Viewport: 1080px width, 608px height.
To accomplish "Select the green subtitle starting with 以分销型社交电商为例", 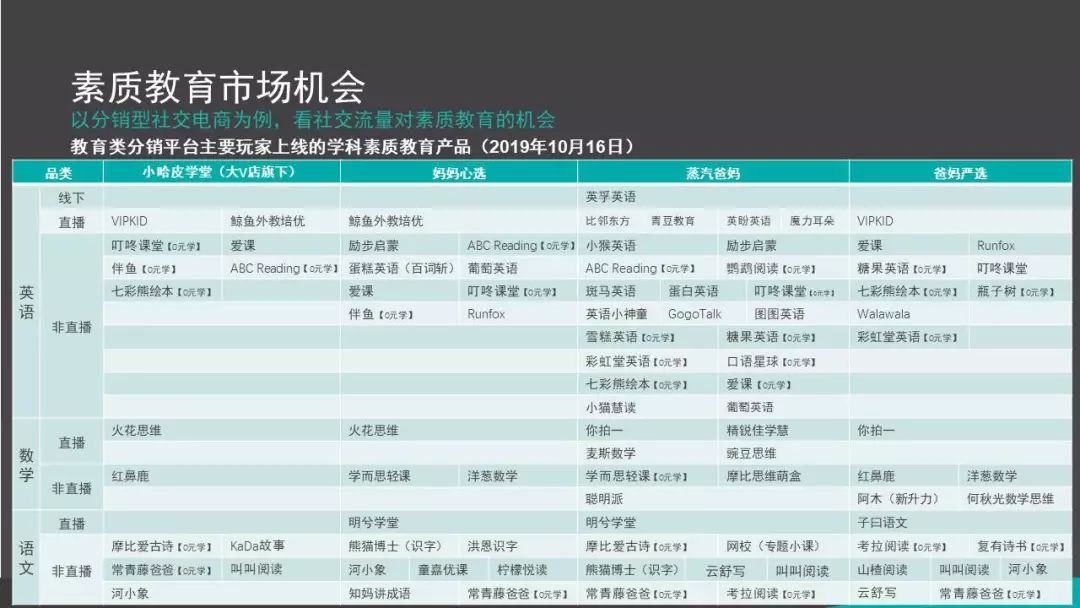I will pos(313,120).
